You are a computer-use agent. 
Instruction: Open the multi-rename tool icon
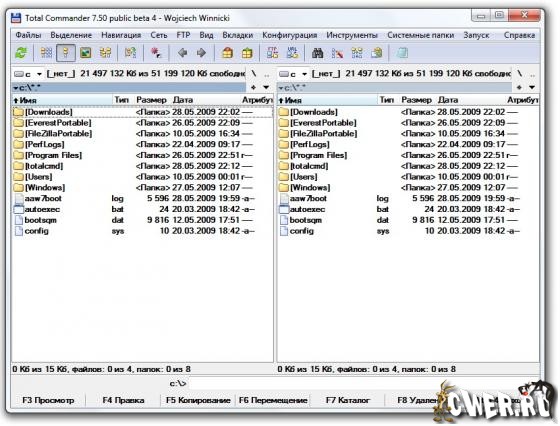pyautogui.click(x=337, y=53)
